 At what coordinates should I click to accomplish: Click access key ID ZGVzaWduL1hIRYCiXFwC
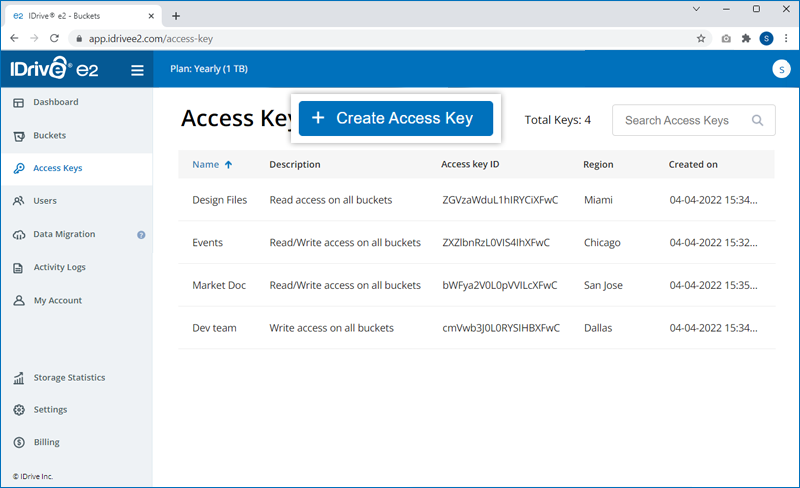[x=500, y=200]
